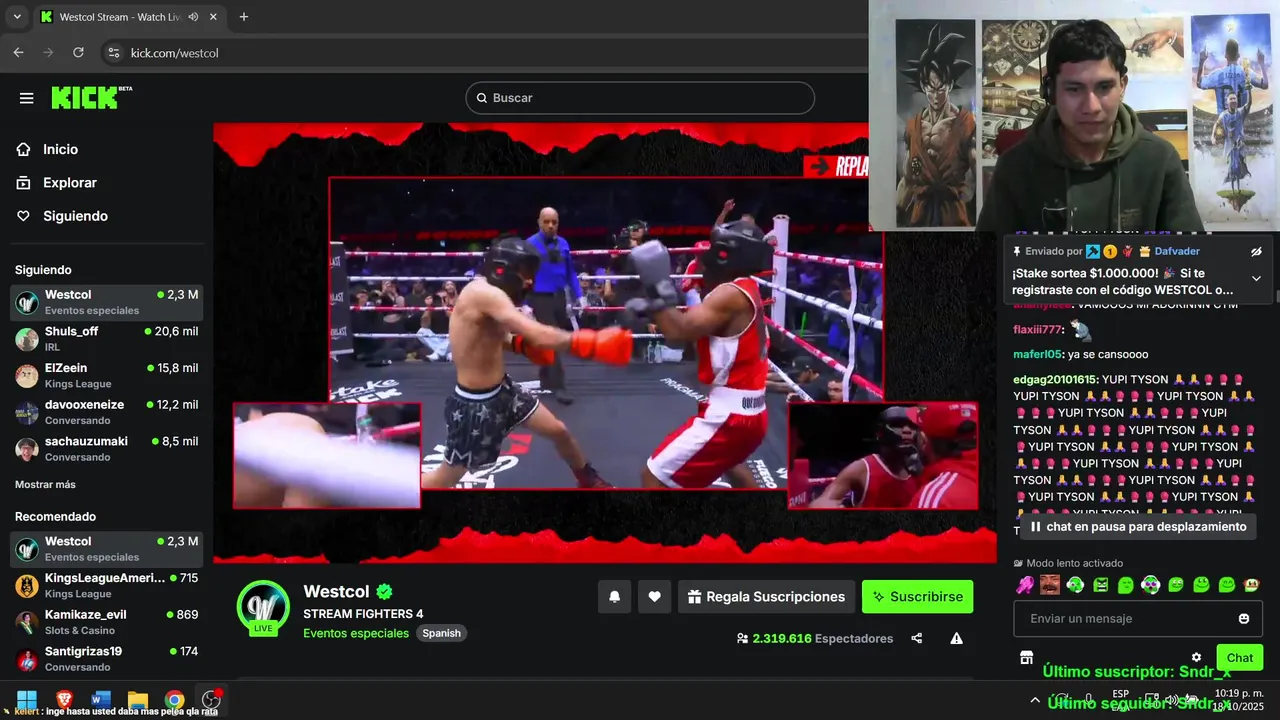
Task: Insert the mustache face emote
Action: point(1050,585)
